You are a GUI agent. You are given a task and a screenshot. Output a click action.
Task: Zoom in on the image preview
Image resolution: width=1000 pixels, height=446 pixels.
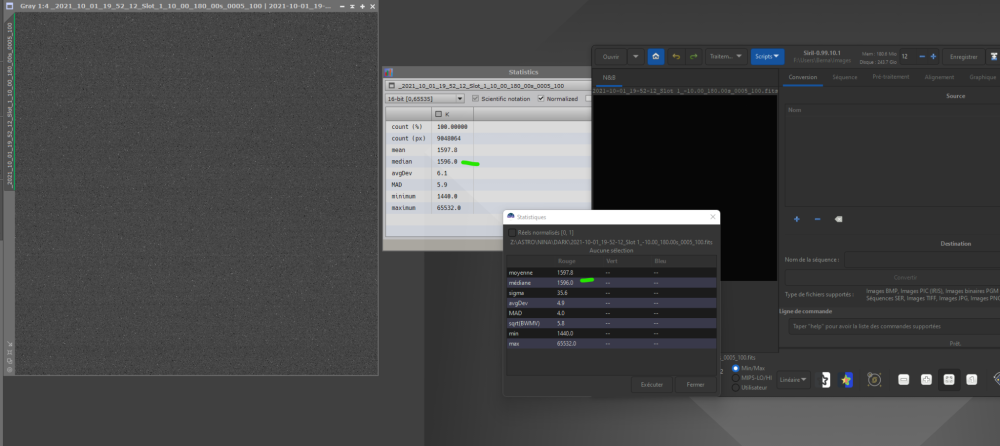(926, 380)
